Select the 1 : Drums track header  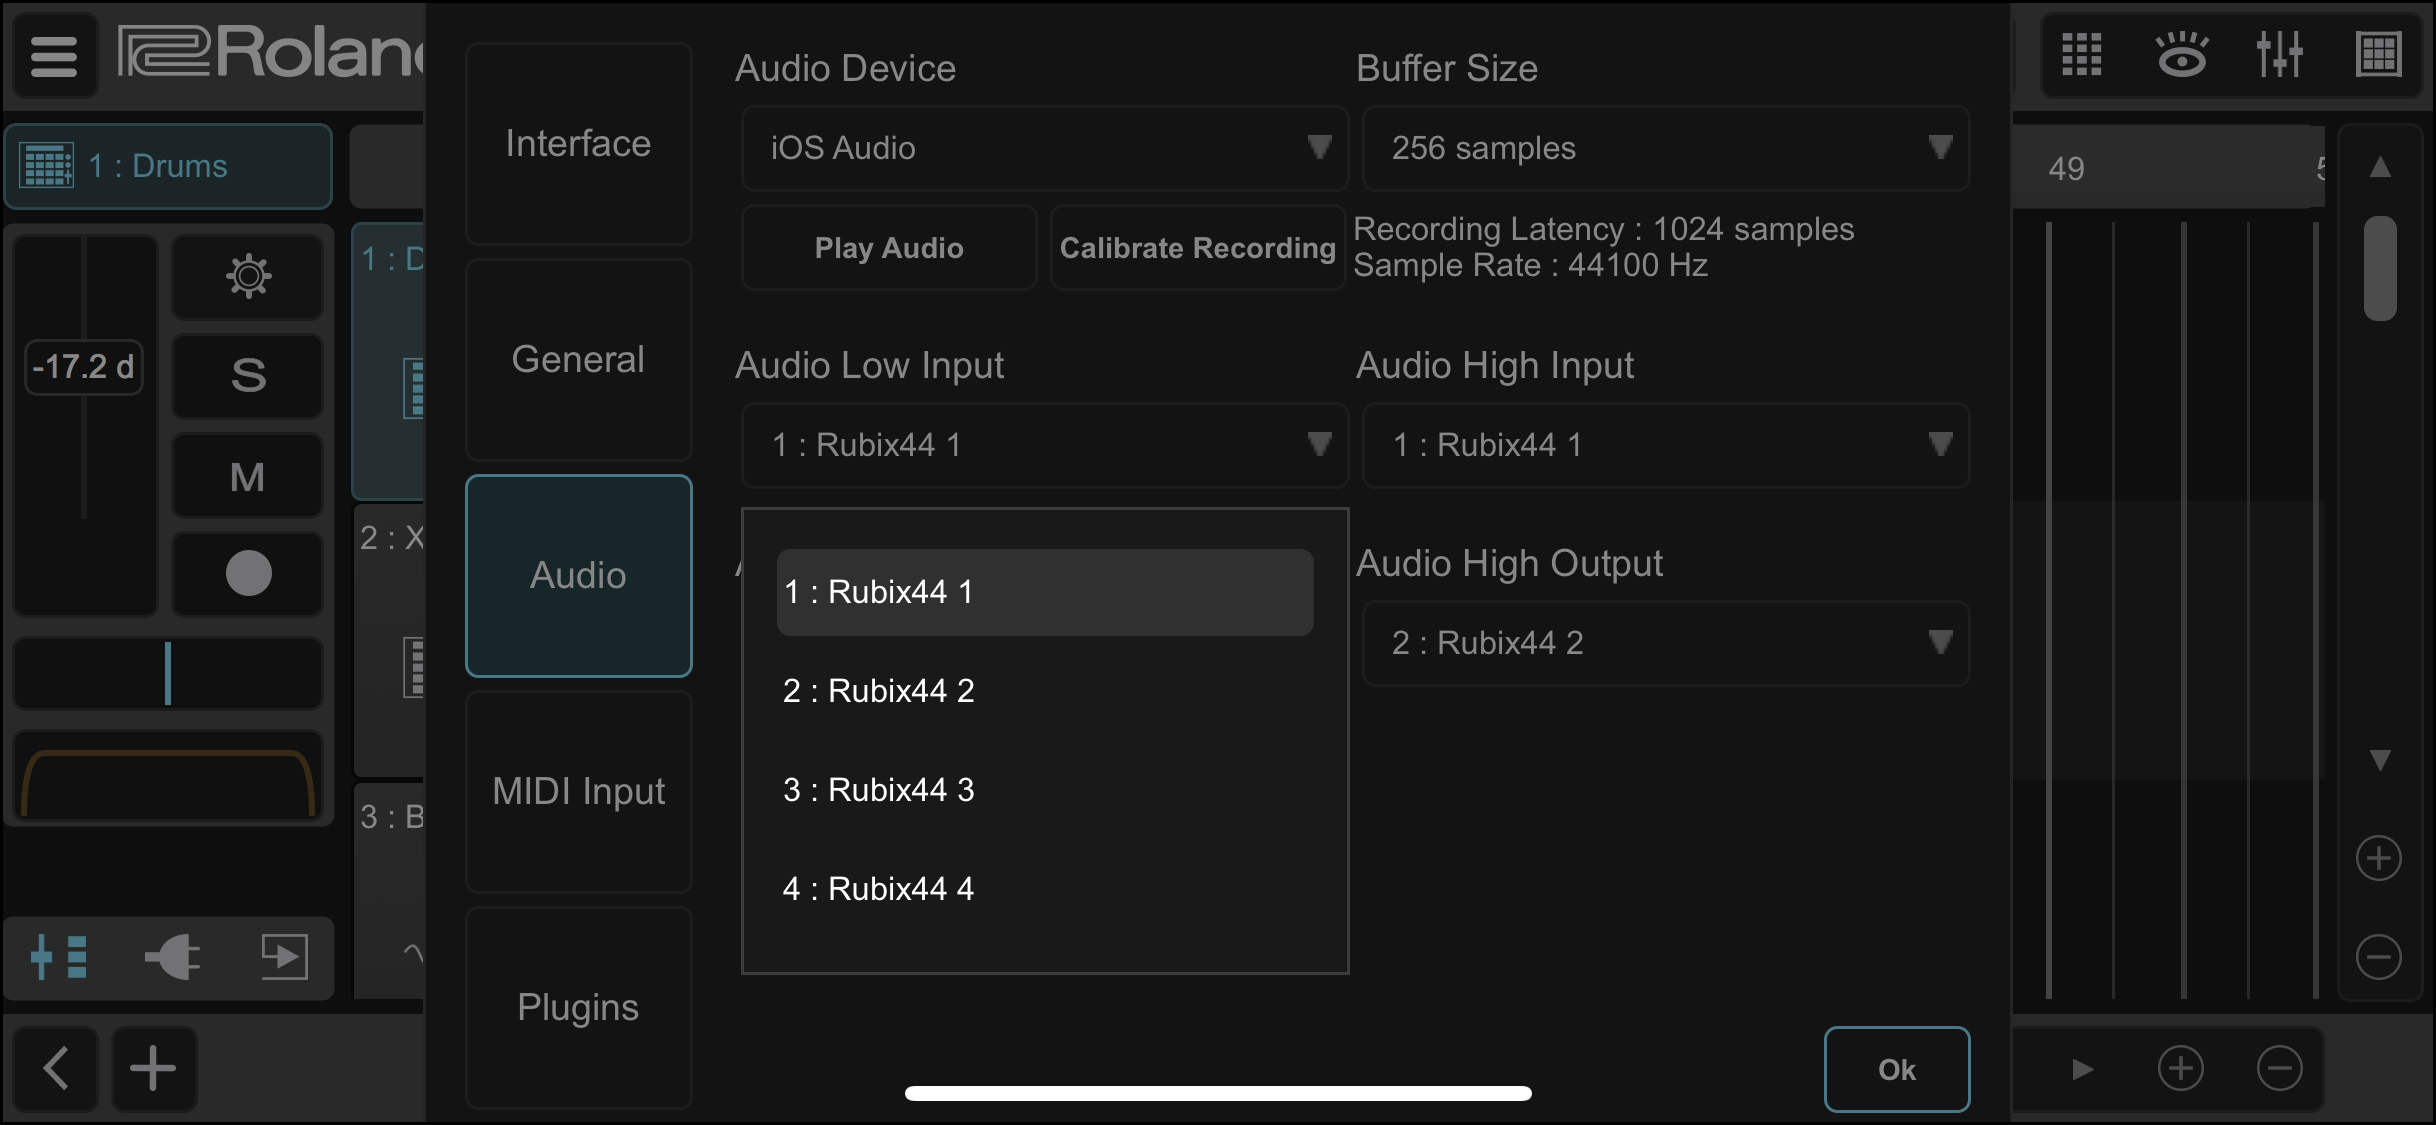pos(168,166)
